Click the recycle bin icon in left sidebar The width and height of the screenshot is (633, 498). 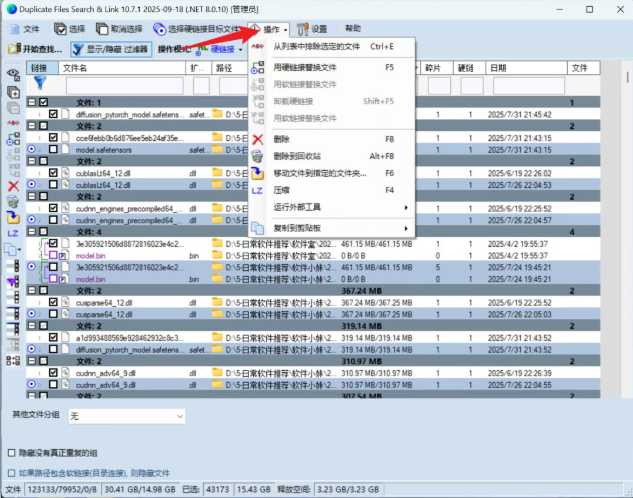[13, 201]
